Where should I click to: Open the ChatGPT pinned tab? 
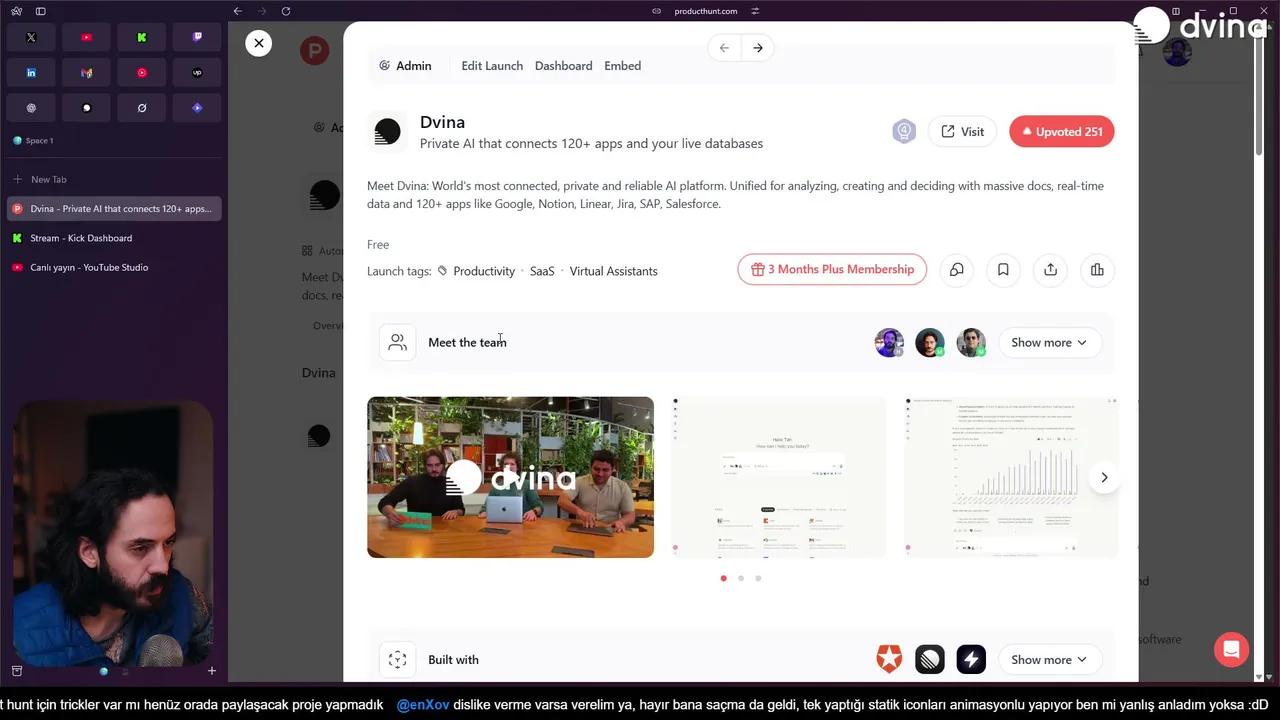click(x=31, y=108)
